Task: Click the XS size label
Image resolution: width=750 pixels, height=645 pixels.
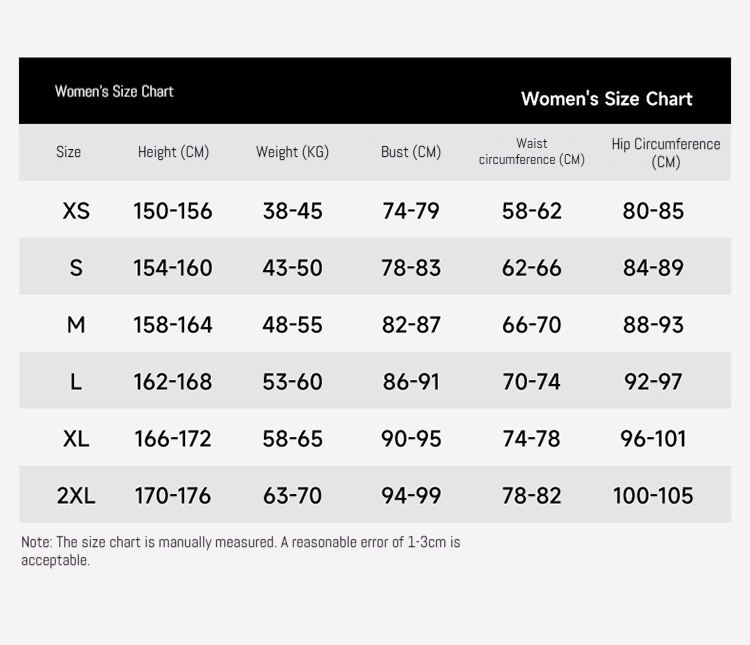Action: pos(76,211)
